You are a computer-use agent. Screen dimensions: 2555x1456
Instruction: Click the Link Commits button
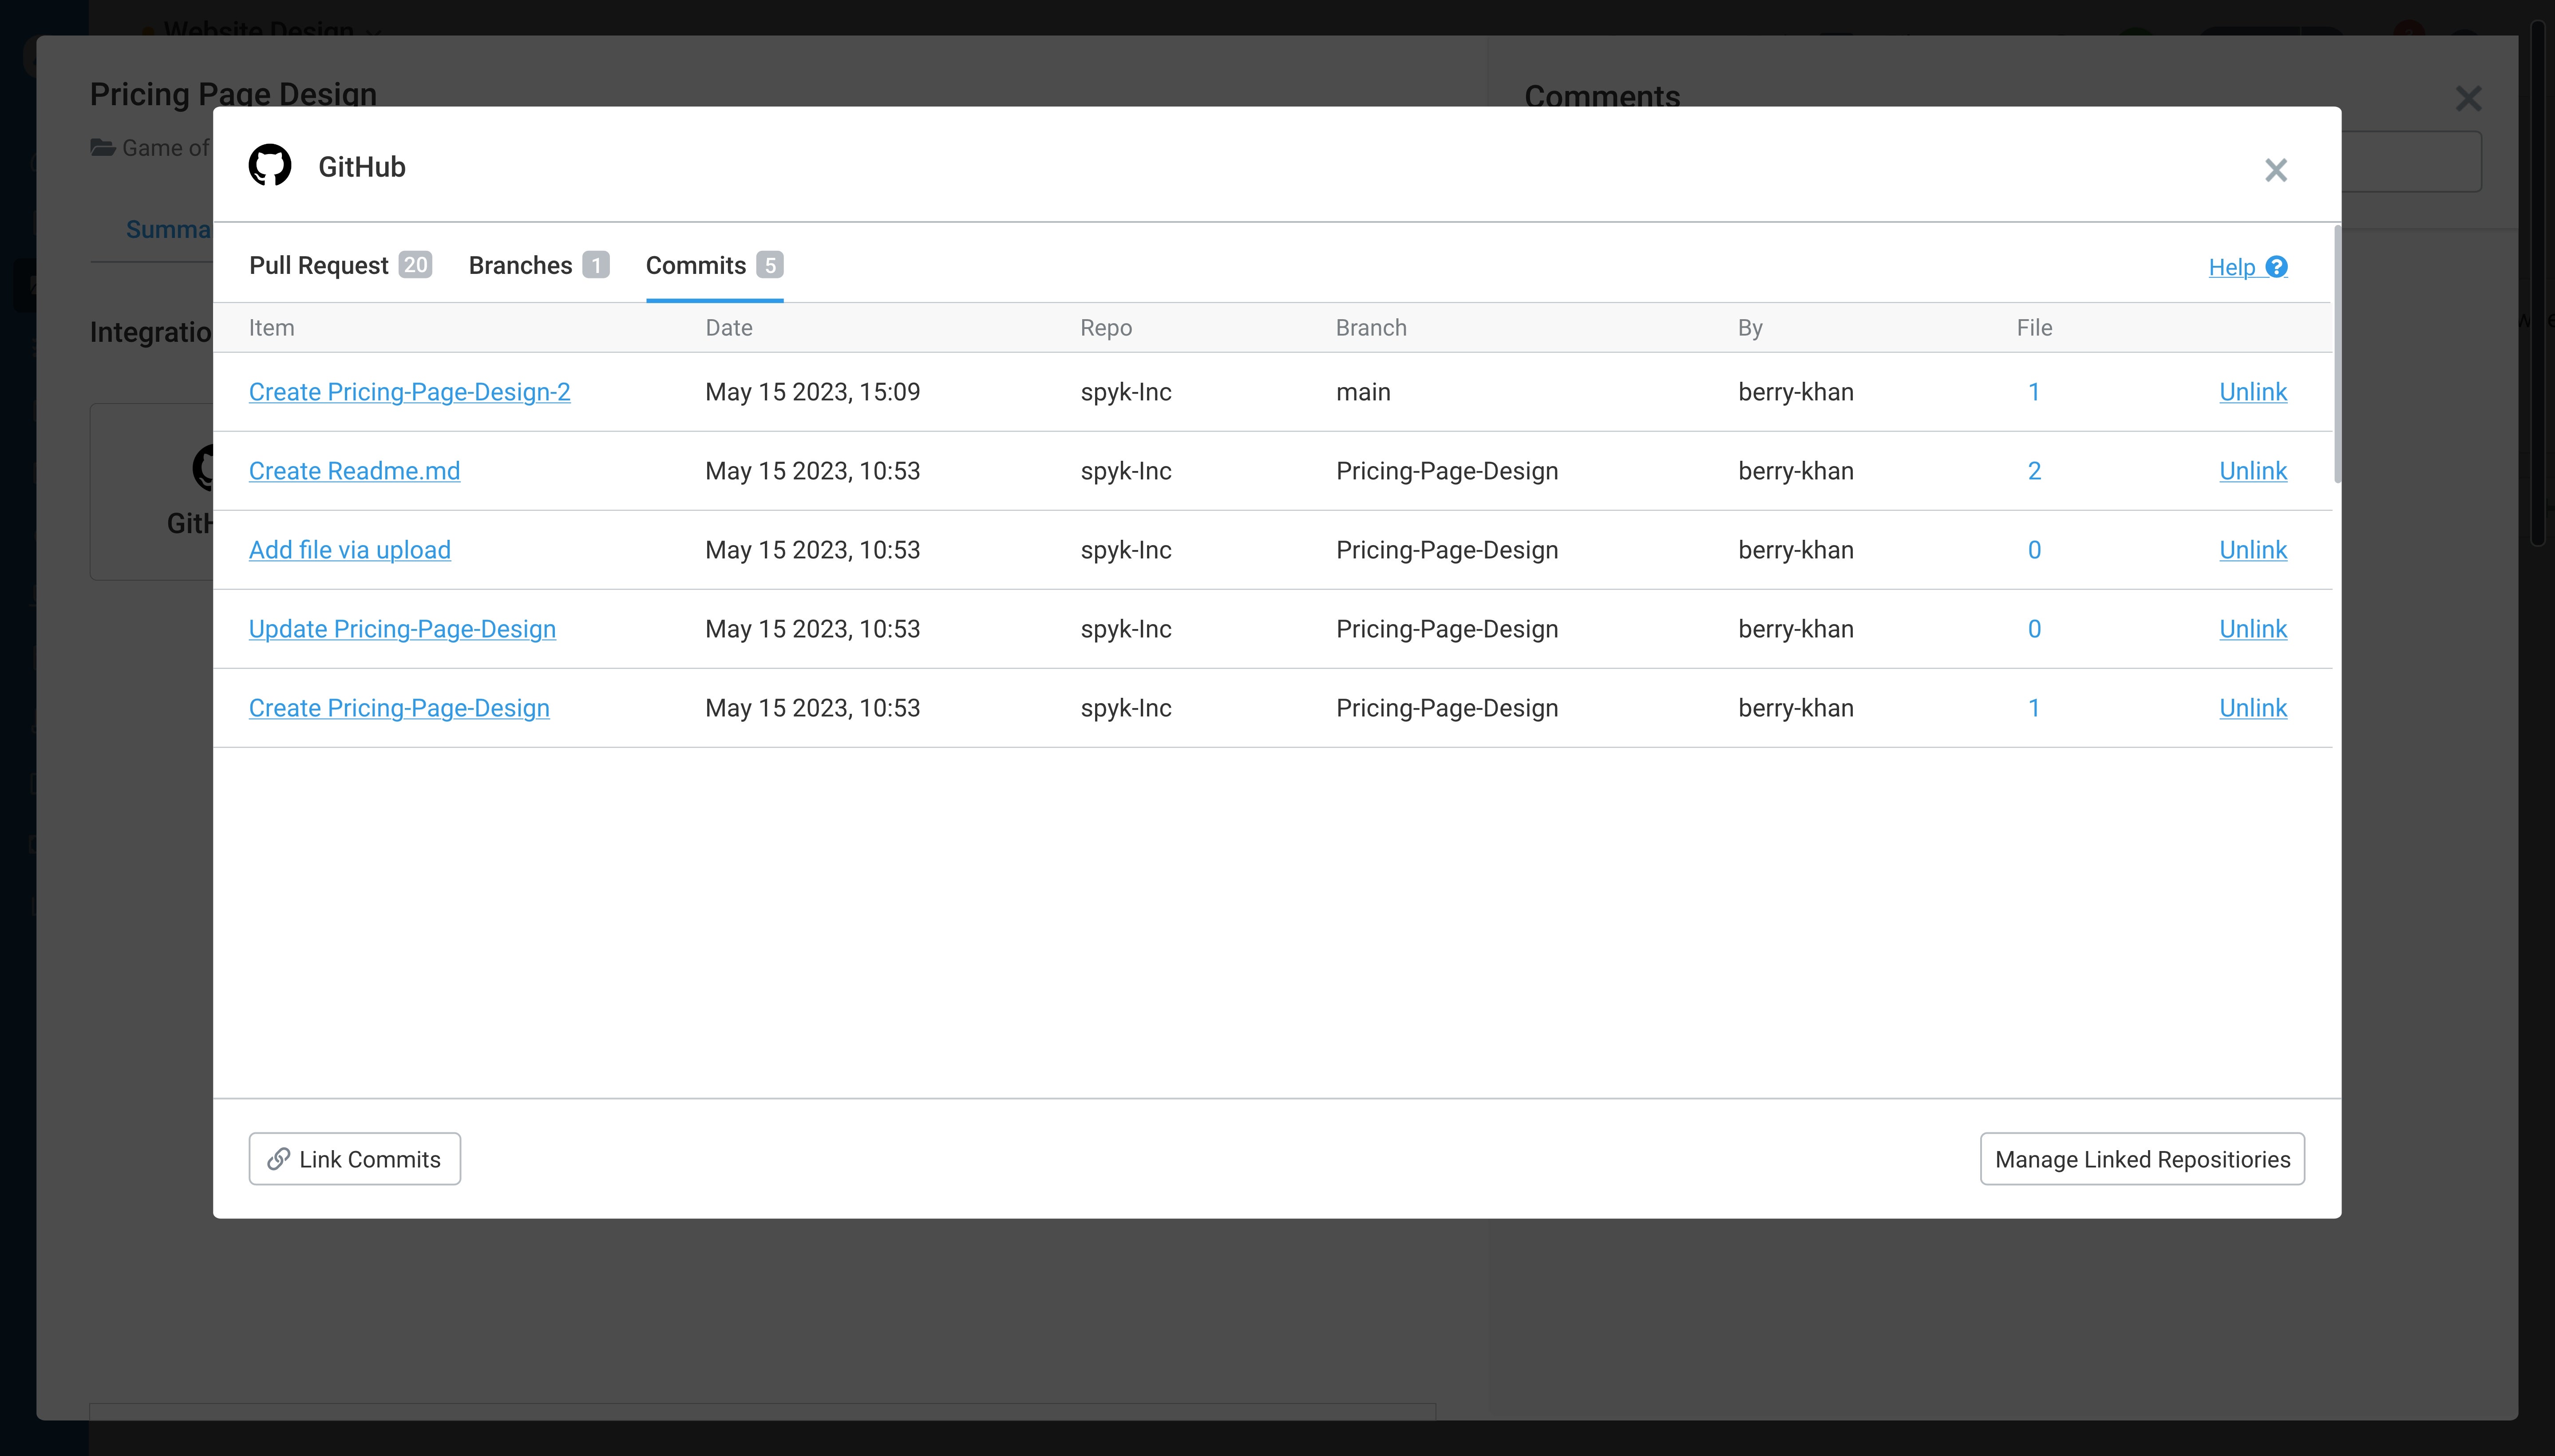354,1159
